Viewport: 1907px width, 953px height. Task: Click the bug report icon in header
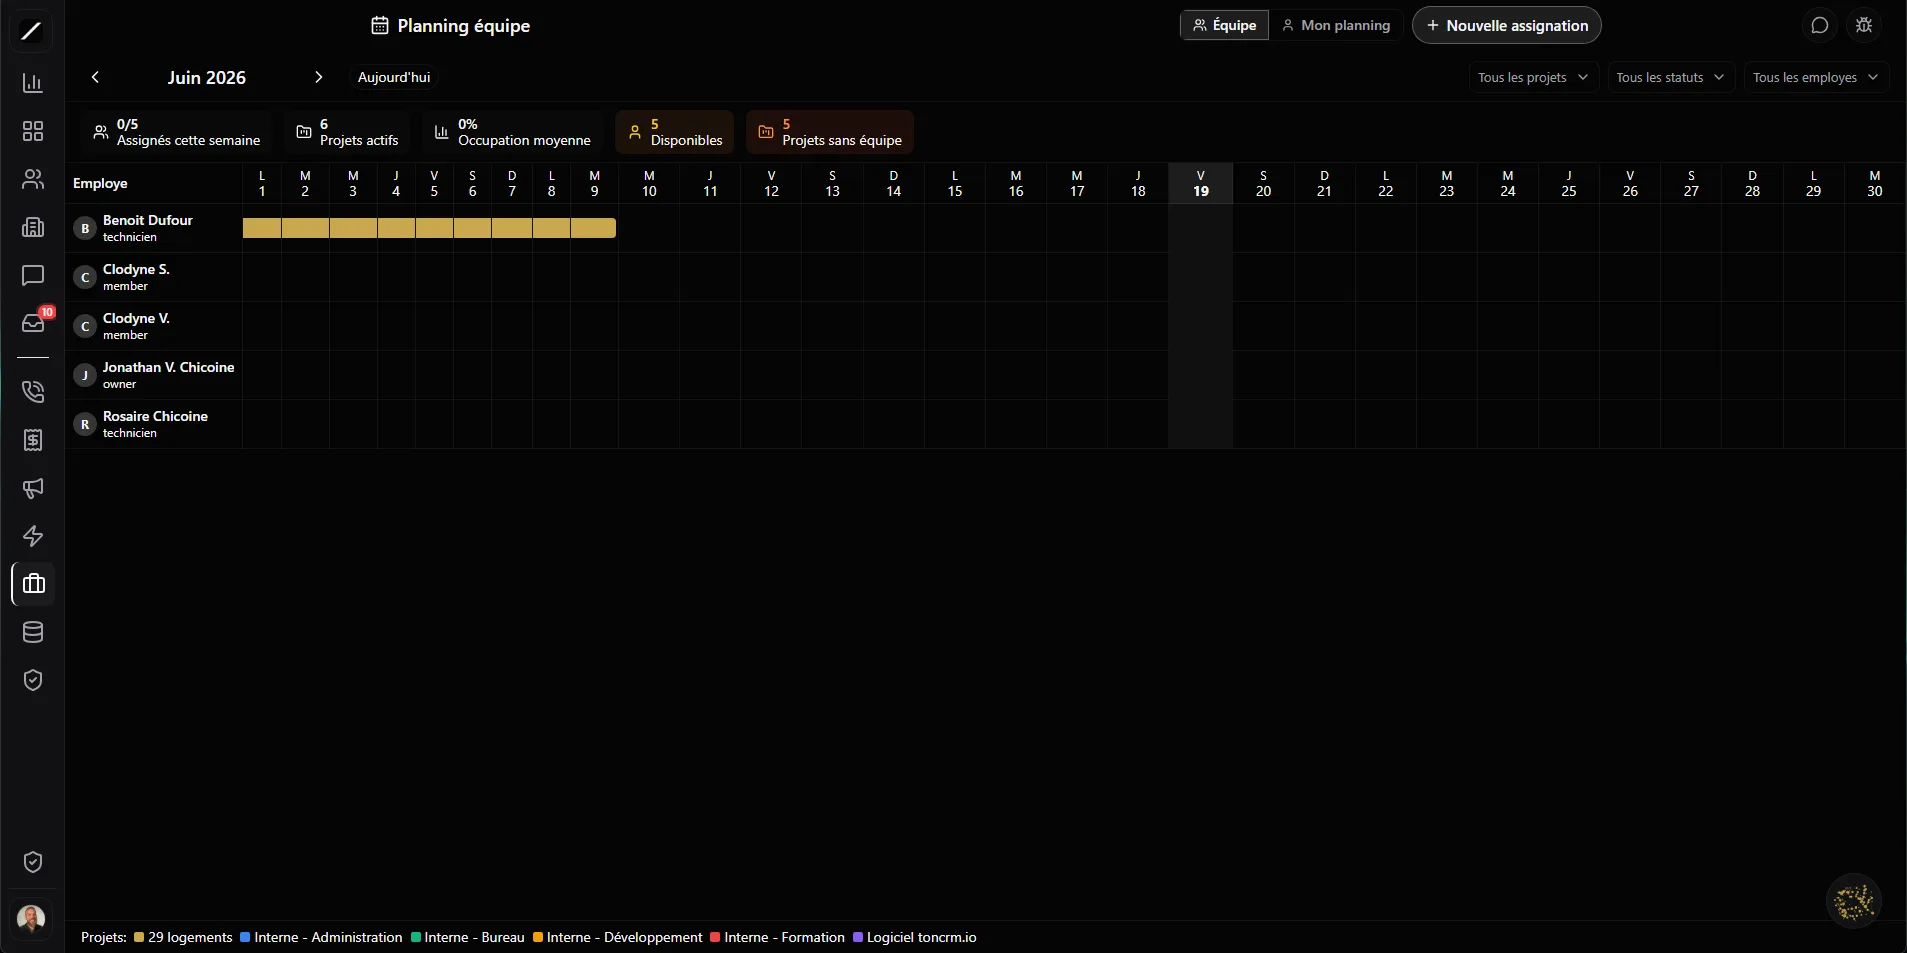point(1864,26)
